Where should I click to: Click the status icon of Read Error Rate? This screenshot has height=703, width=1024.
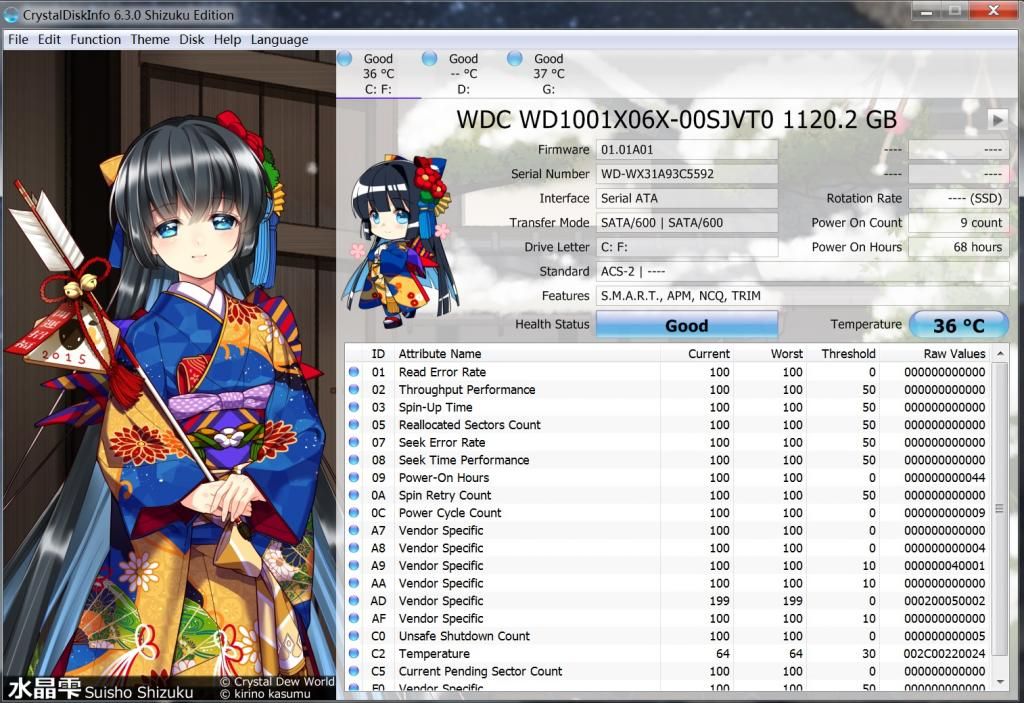(354, 372)
